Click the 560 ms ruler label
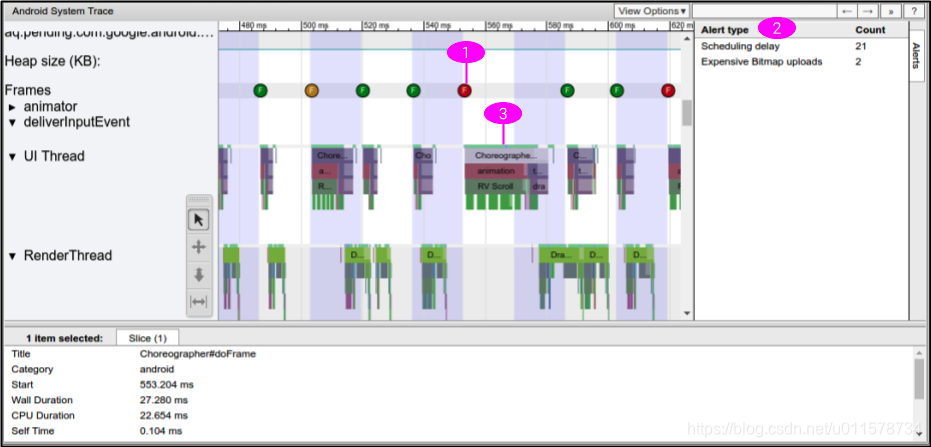Image resolution: width=931 pixels, height=447 pixels. (x=498, y=26)
